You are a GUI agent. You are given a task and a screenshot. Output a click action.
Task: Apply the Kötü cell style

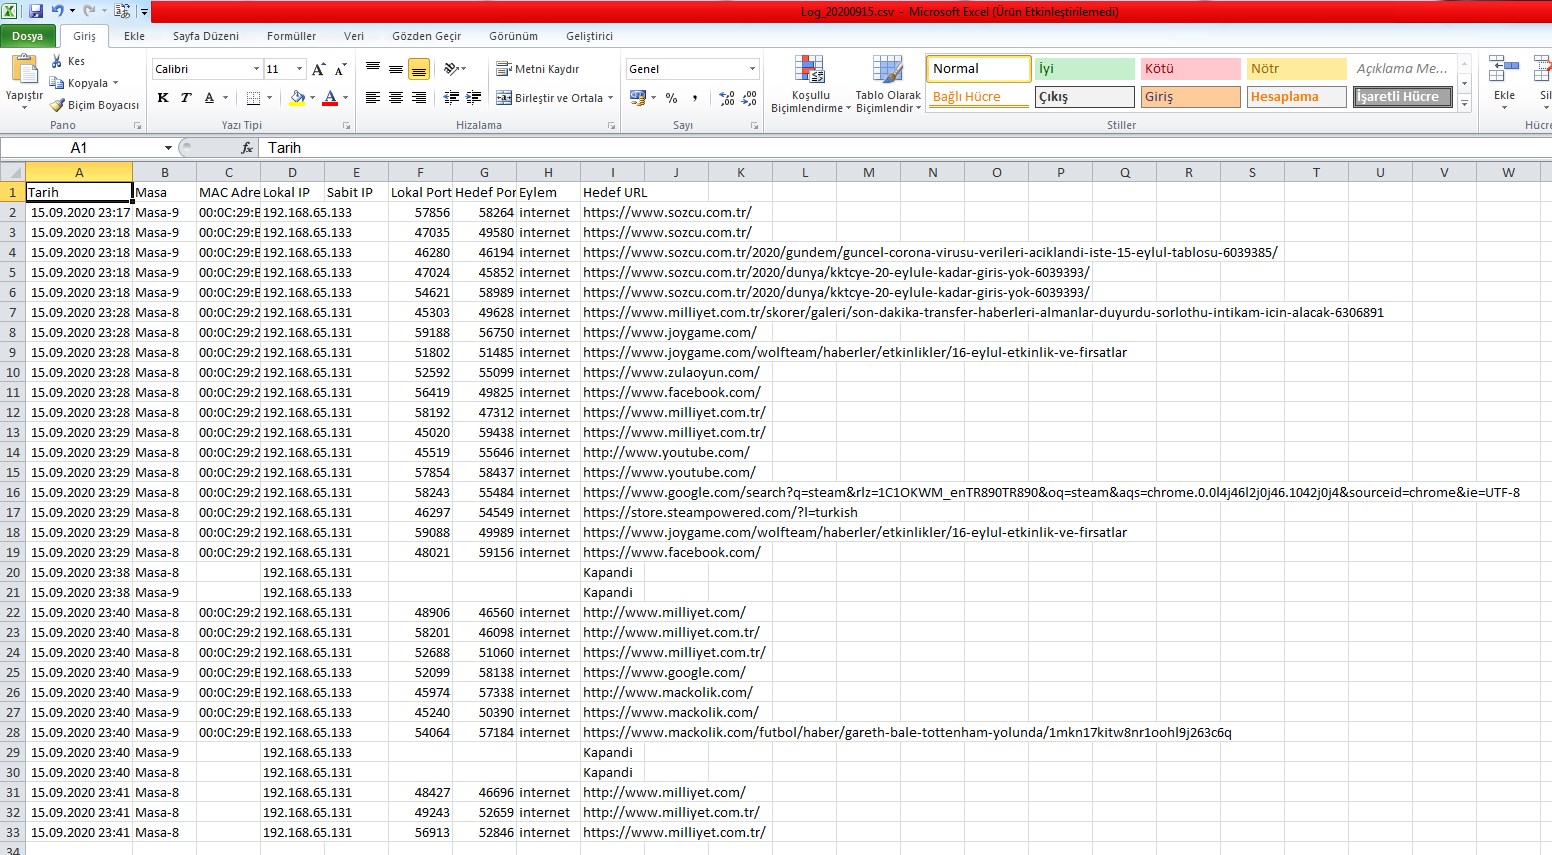click(1191, 69)
